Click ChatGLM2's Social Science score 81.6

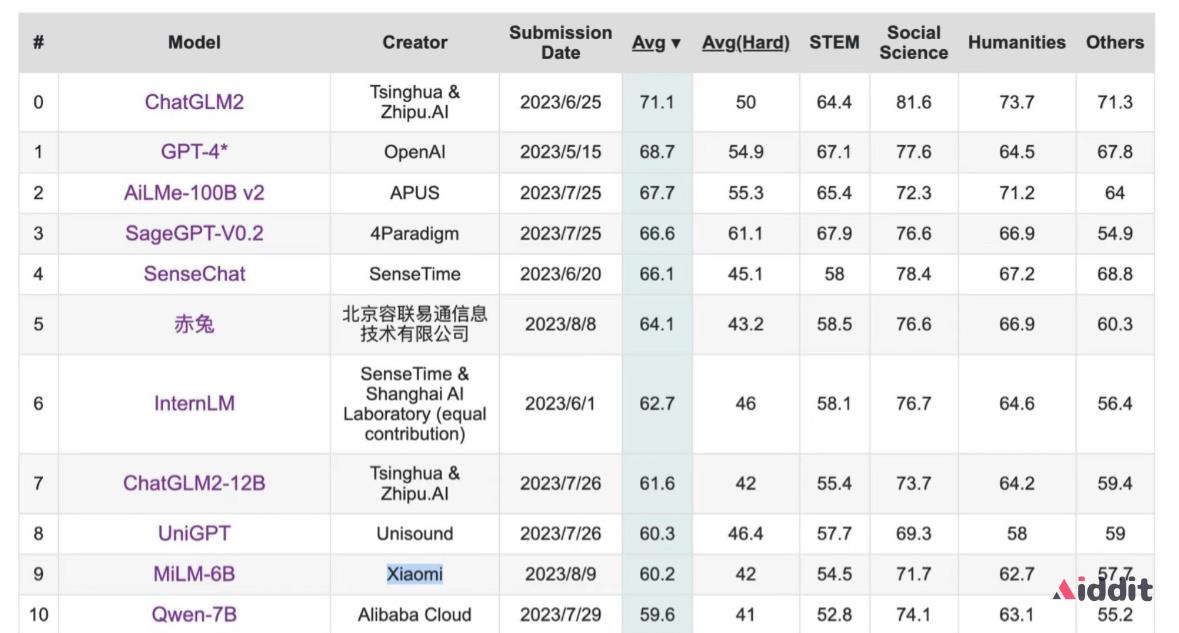914,102
